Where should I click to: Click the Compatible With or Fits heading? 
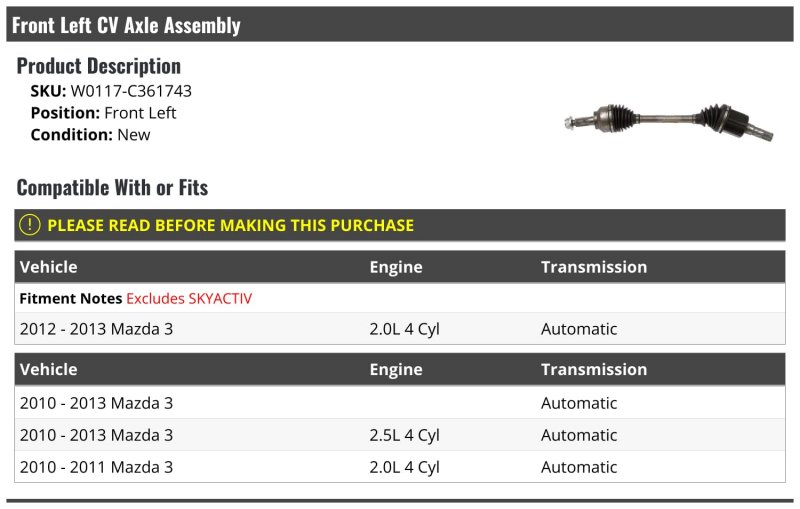tap(112, 188)
